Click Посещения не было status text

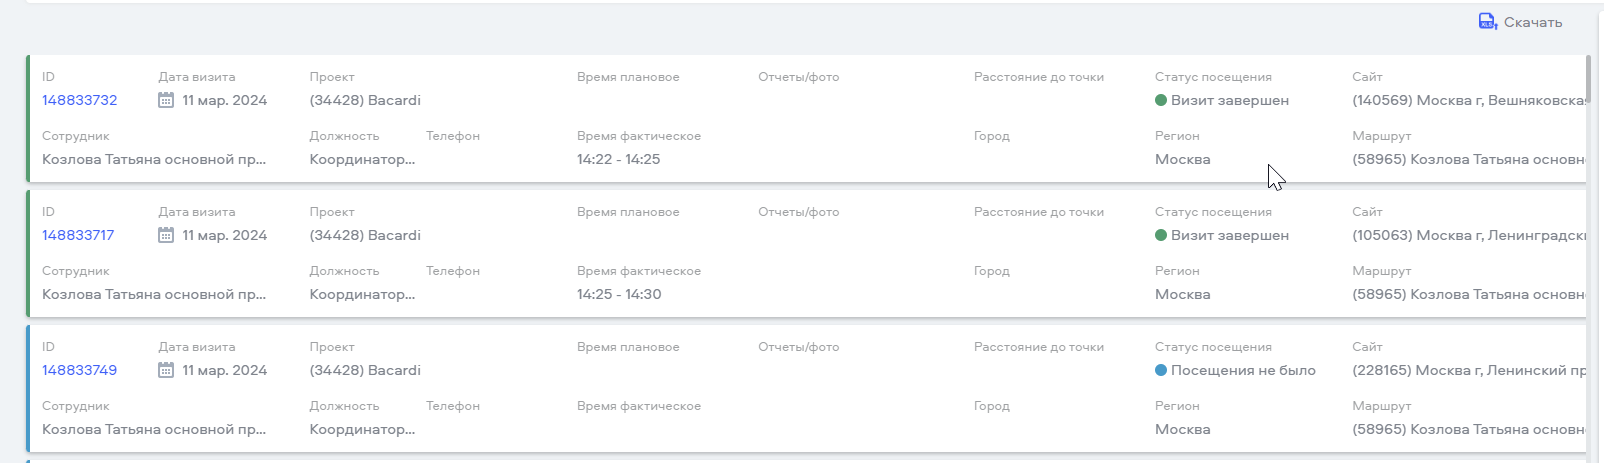[1243, 370]
